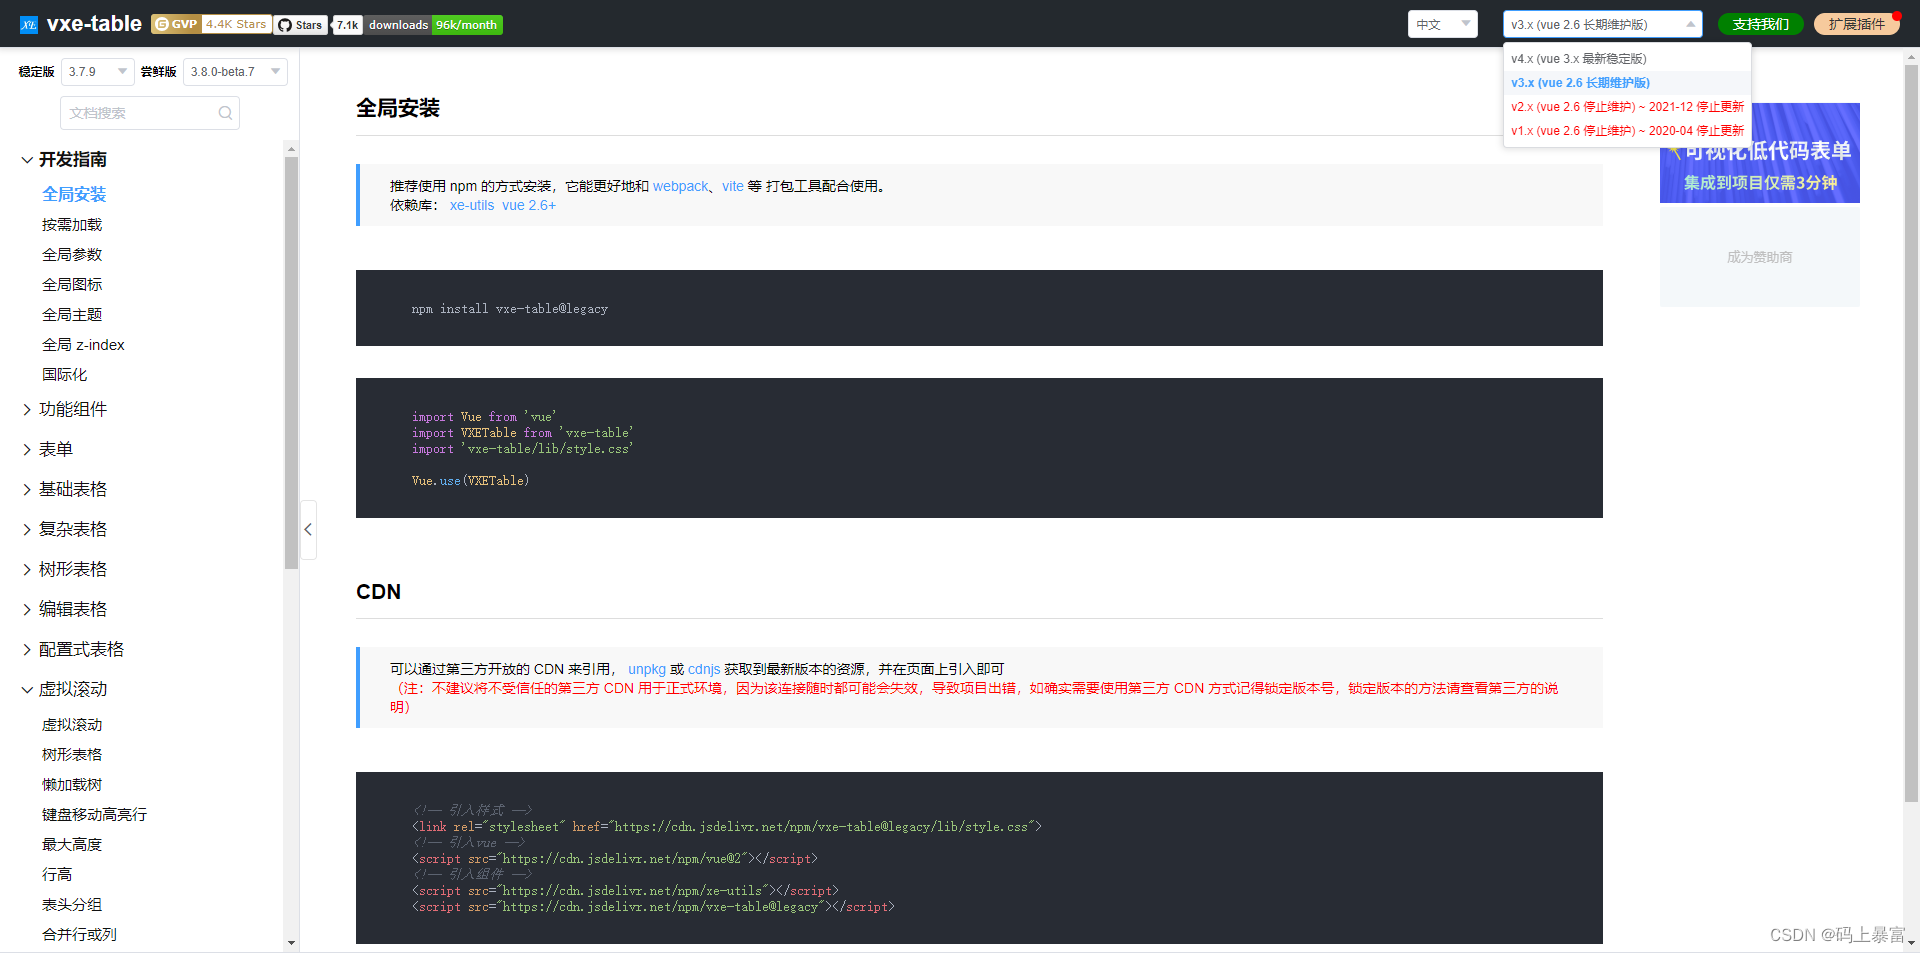Image resolution: width=1920 pixels, height=953 pixels.
Task: Open the 可视化低代码表单 ad banner
Action: [x=1759, y=153]
